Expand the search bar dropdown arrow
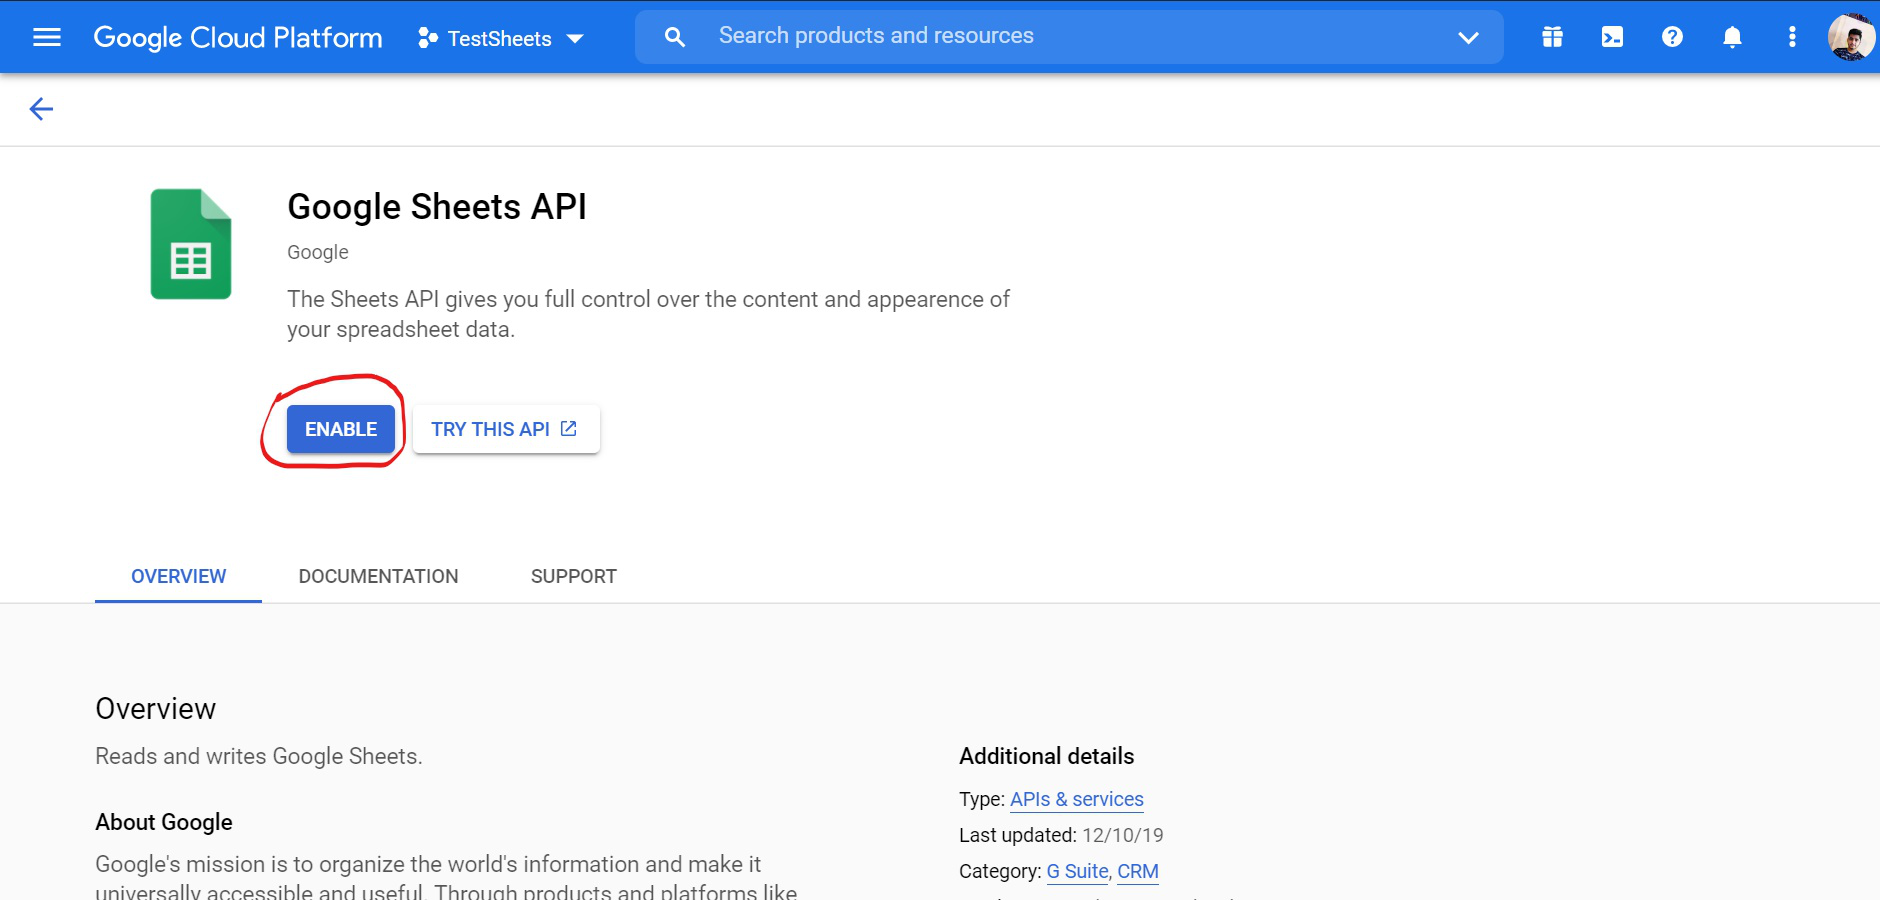Image resolution: width=1880 pixels, height=900 pixels. click(x=1468, y=38)
